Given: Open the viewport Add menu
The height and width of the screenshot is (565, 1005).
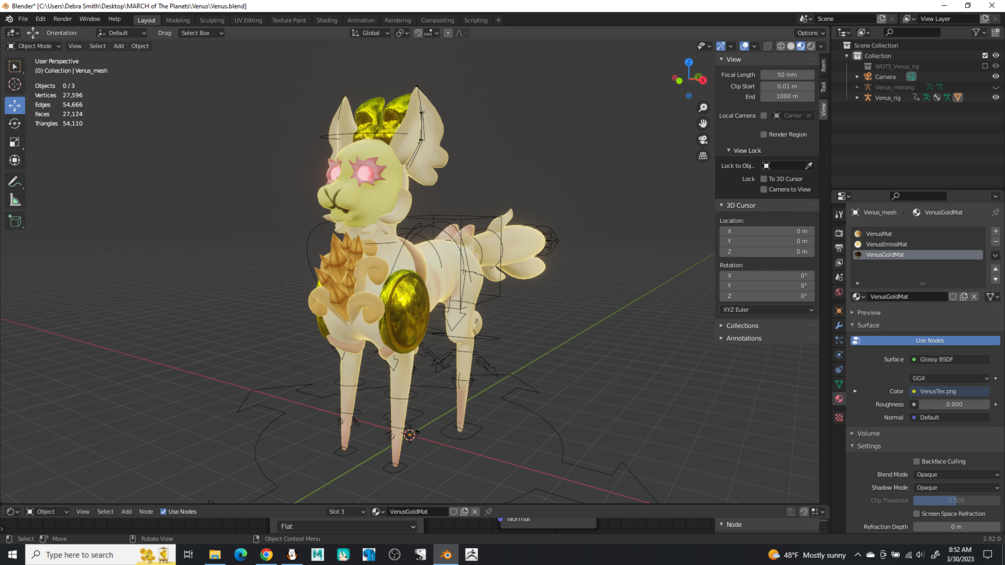Looking at the screenshot, I should tap(119, 46).
